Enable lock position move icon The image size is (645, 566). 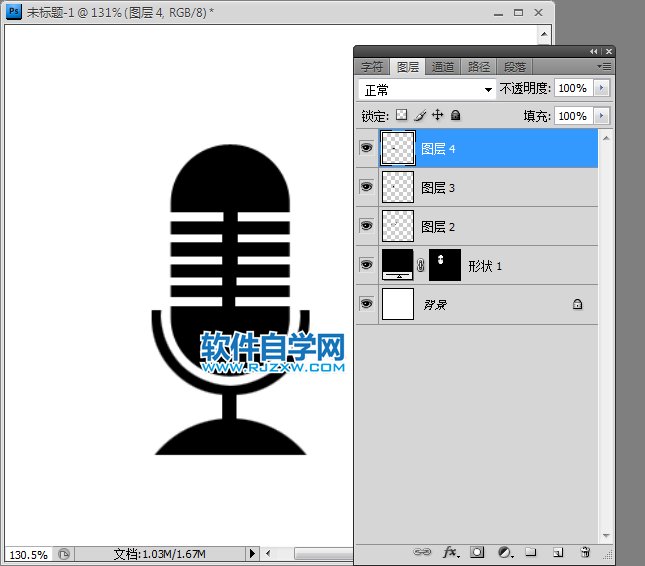point(438,115)
